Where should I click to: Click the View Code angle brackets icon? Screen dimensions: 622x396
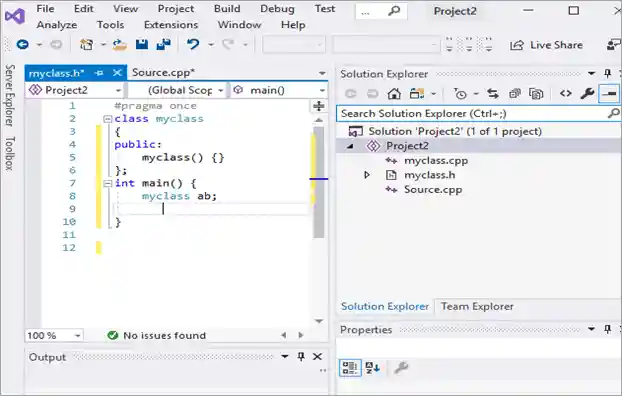tap(566, 94)
